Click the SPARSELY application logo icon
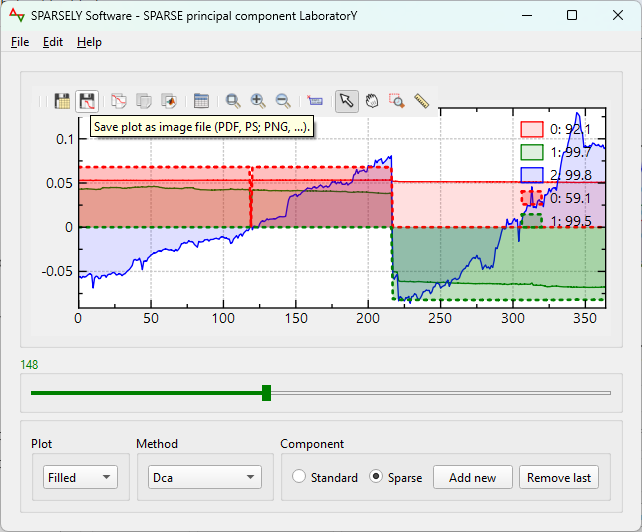 pyautogui.click(x=17, y=16)
